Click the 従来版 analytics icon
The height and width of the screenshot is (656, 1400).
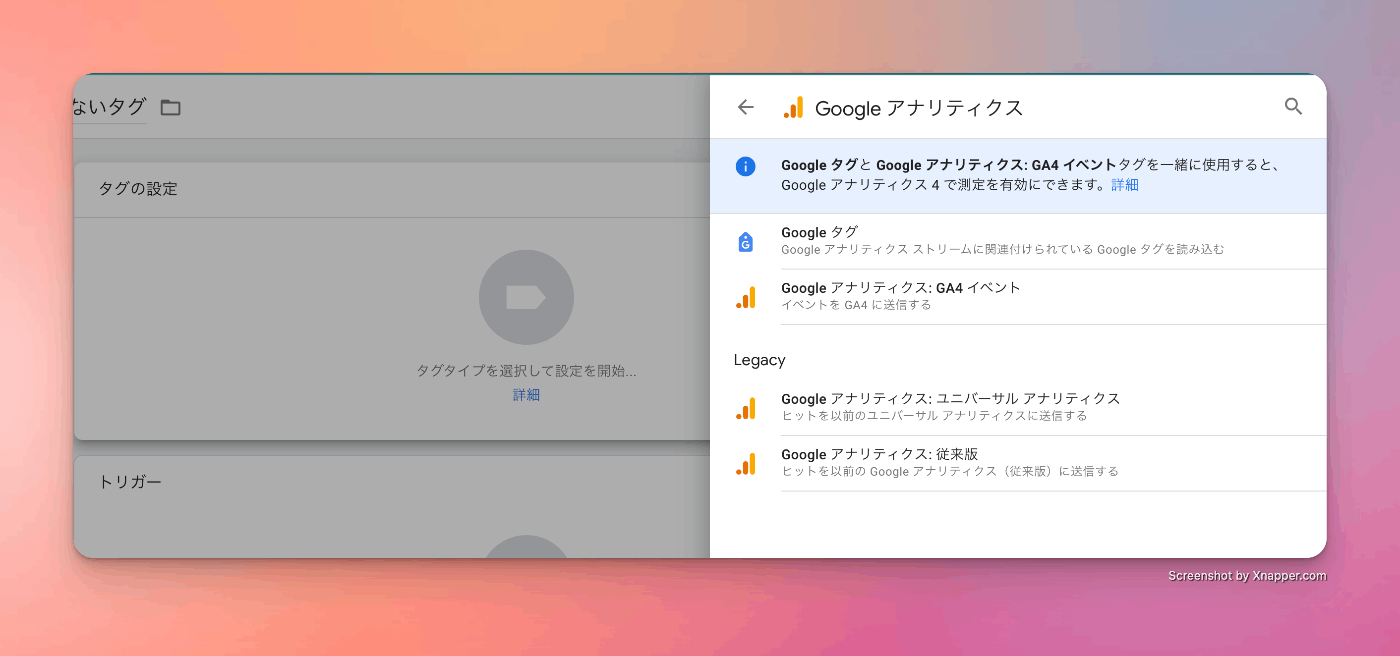click(x=745, y=464)
